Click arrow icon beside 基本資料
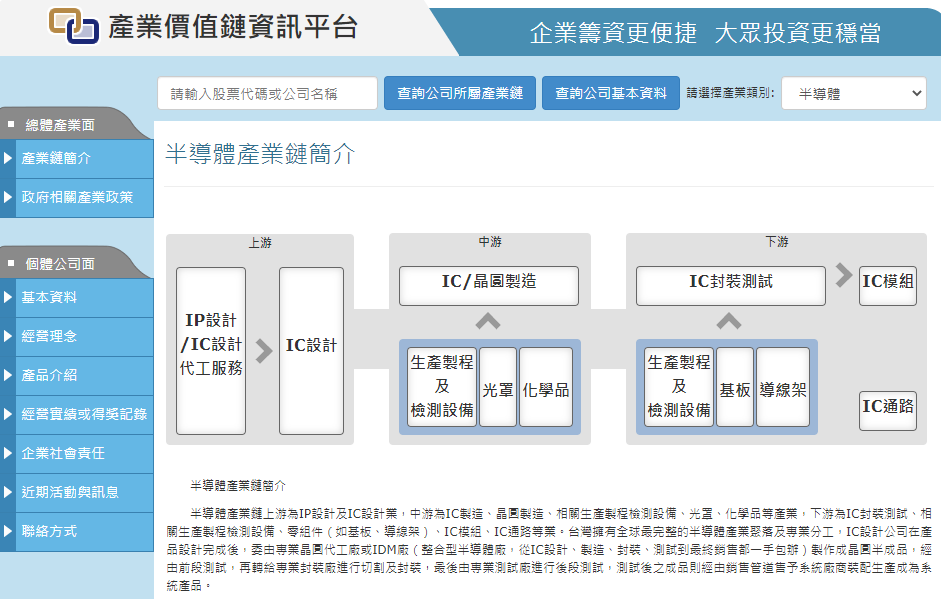Image resolution: width=941 pixels, height=599 pixels. click(8, 297)
